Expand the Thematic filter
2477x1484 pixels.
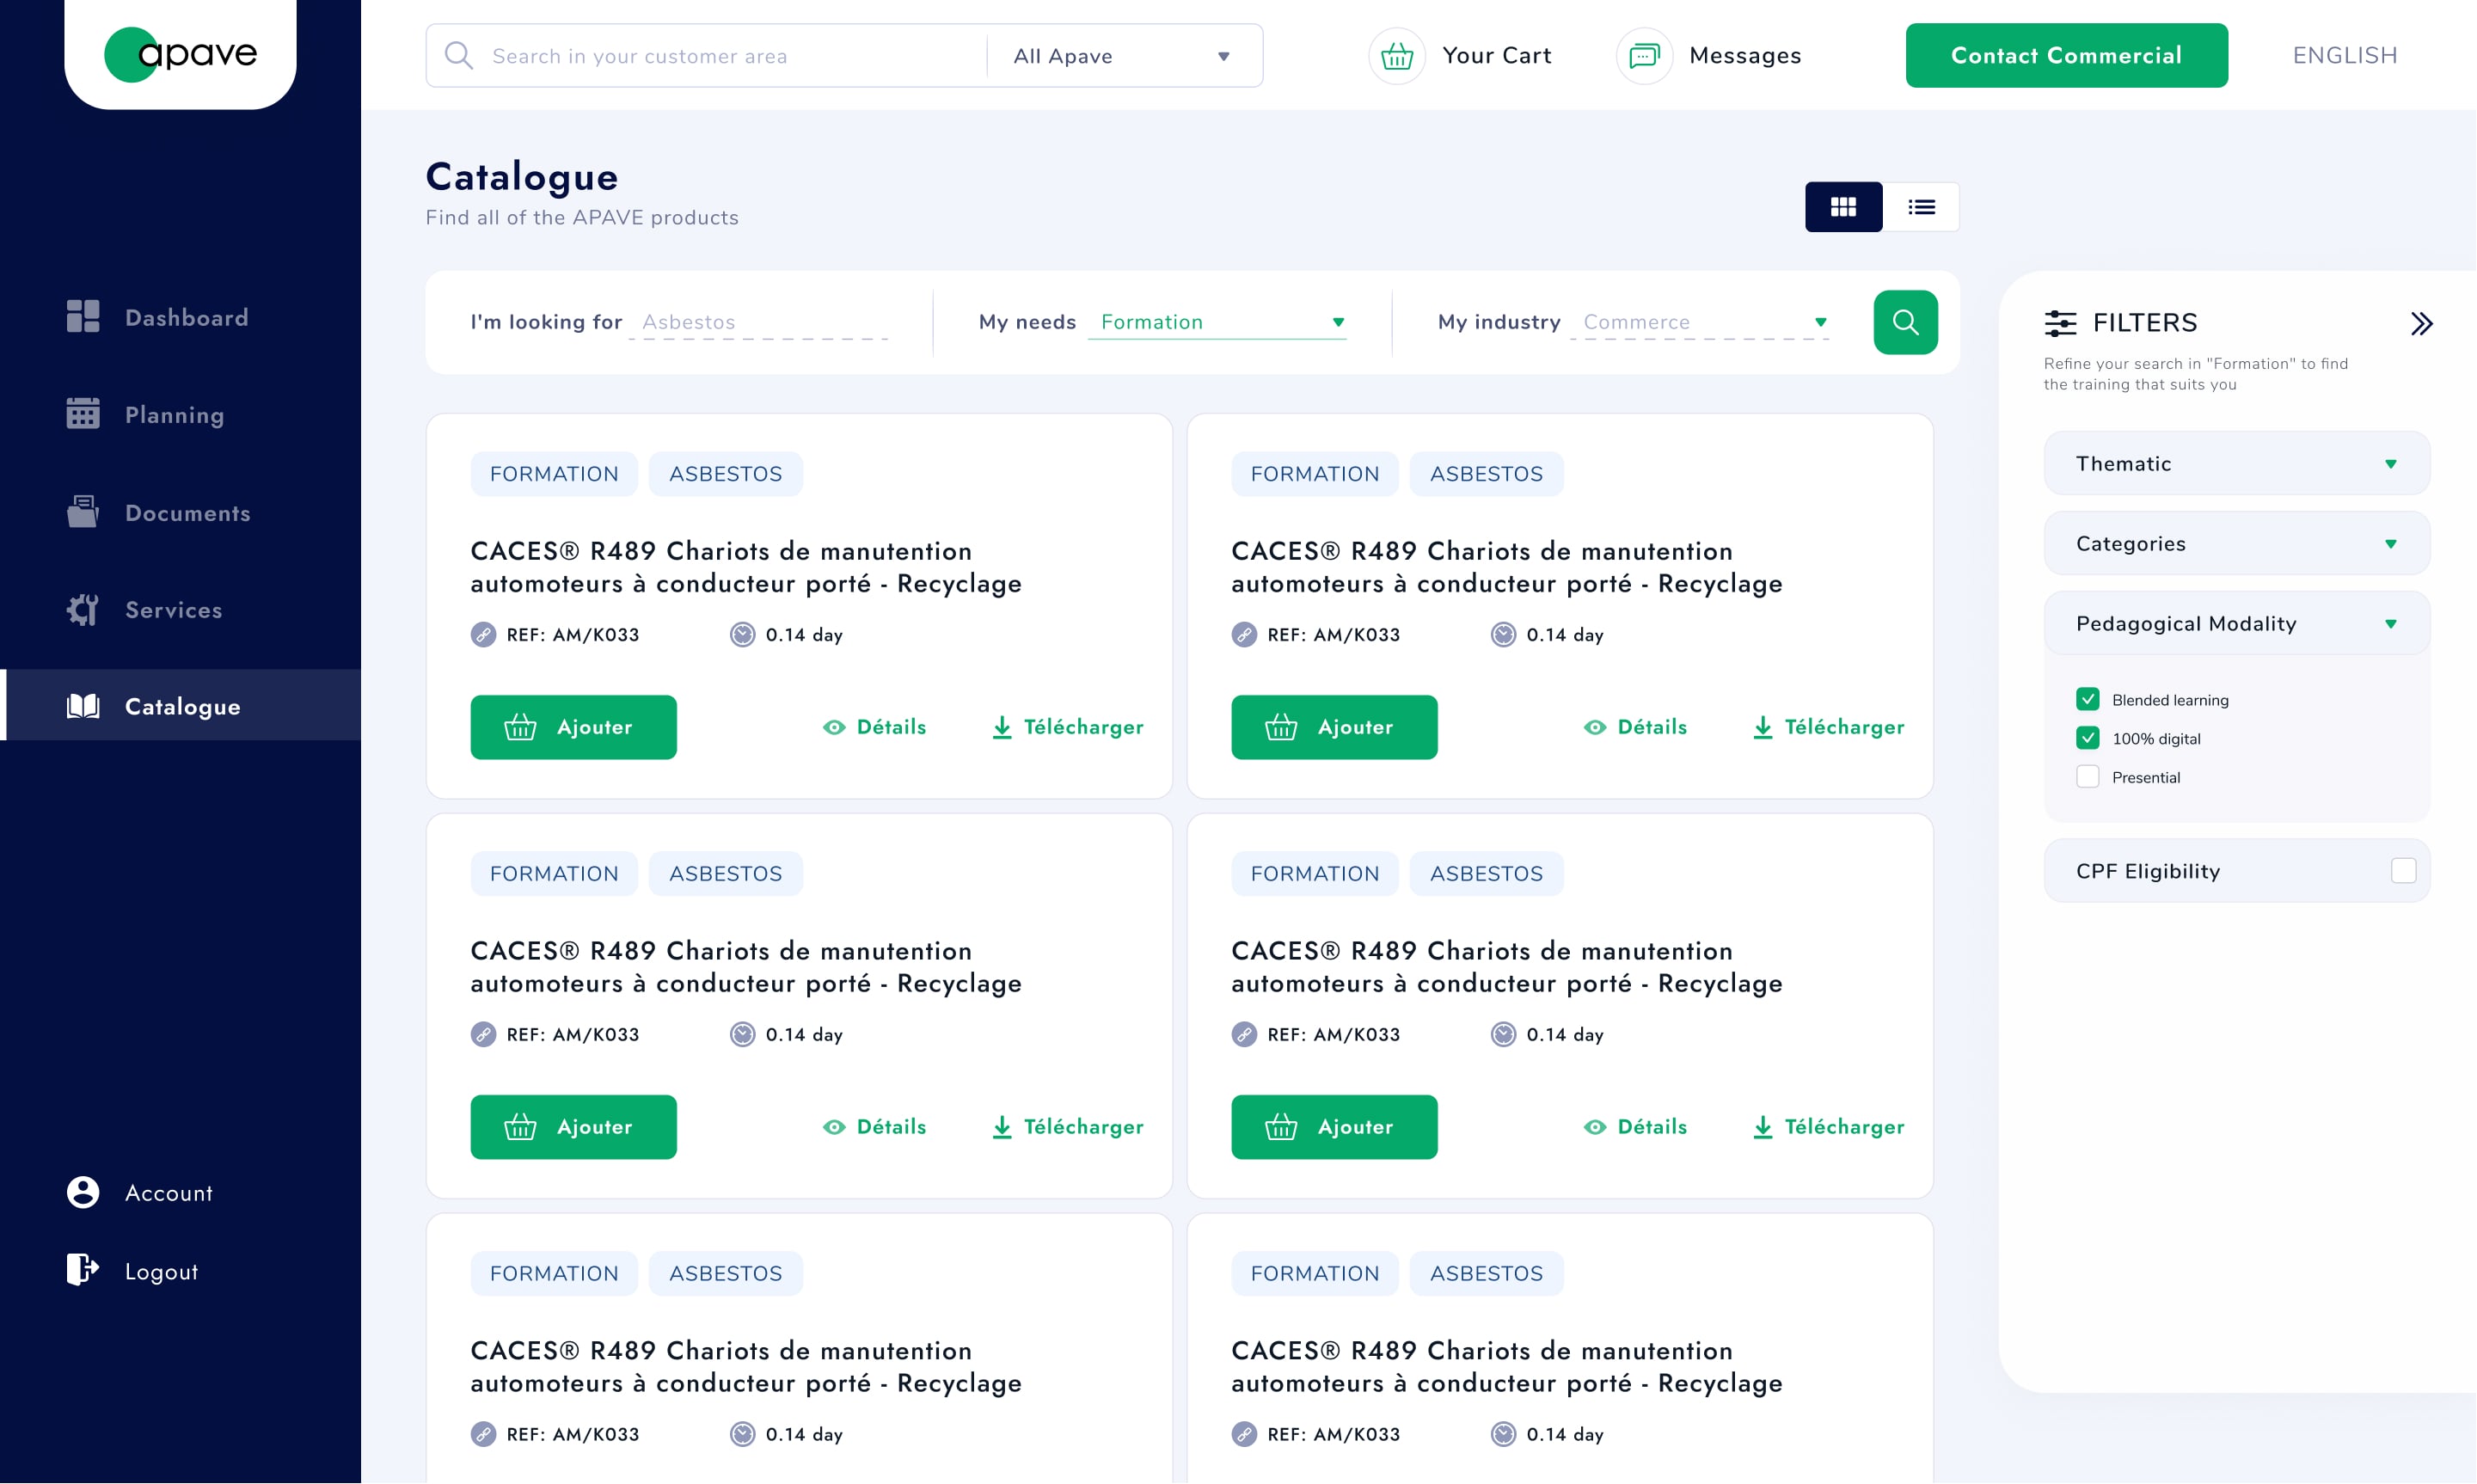(2236, 464)
